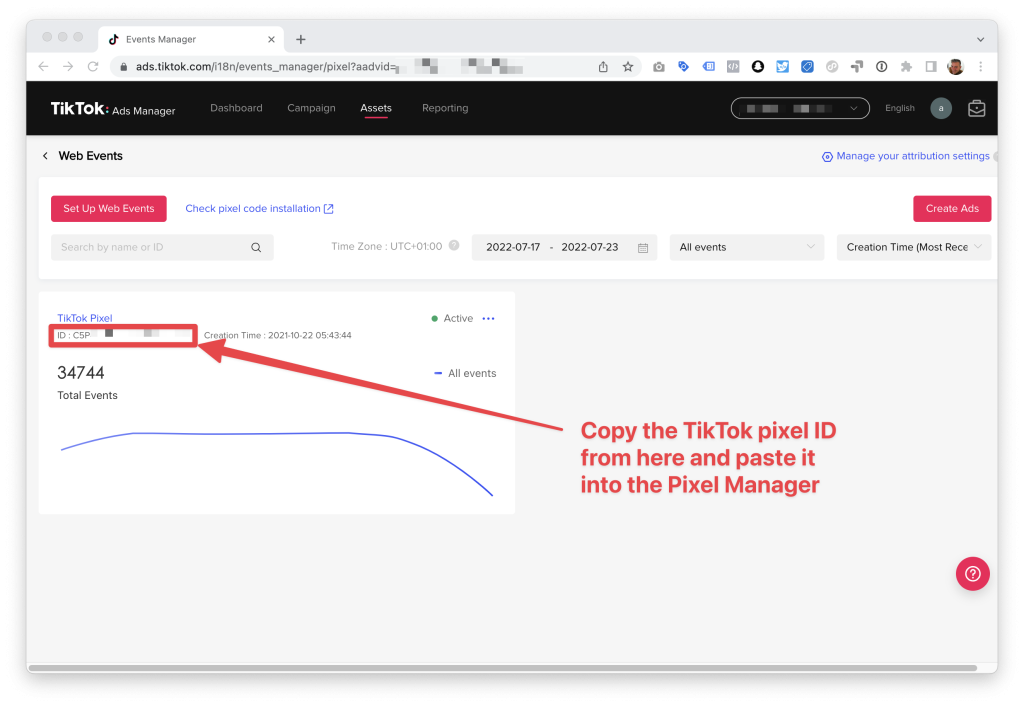
Task: Expand the tab search chevron
Action: [x=980, y=39]
